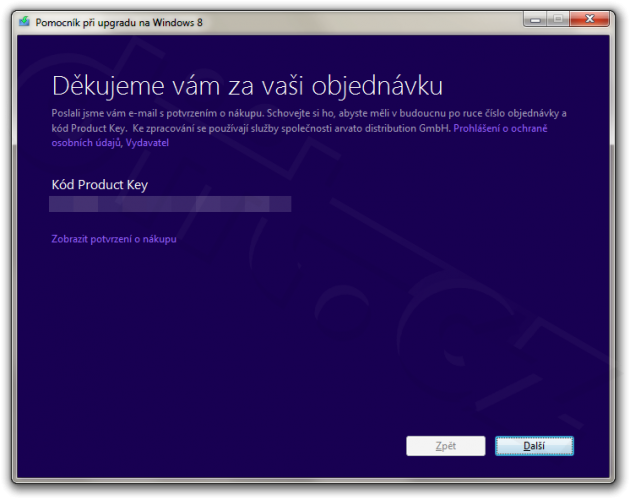Click the heading Děkujeme vám za vaši objednávku

click(x=247, y=86)
